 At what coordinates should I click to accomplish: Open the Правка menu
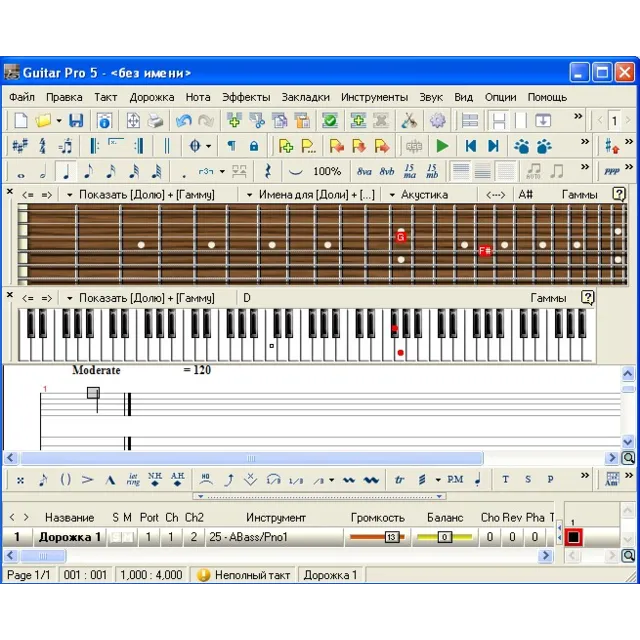(x=64, y=97)
